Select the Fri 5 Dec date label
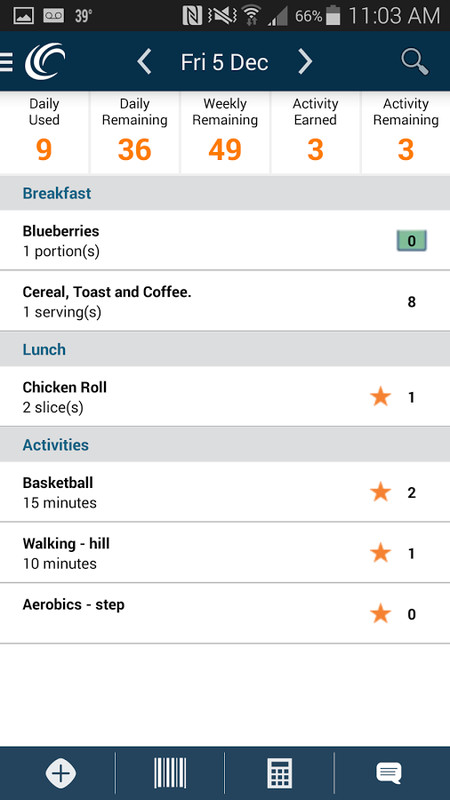Screen dimensions: 450x800 pyautogui.click(x=224, y=62)
